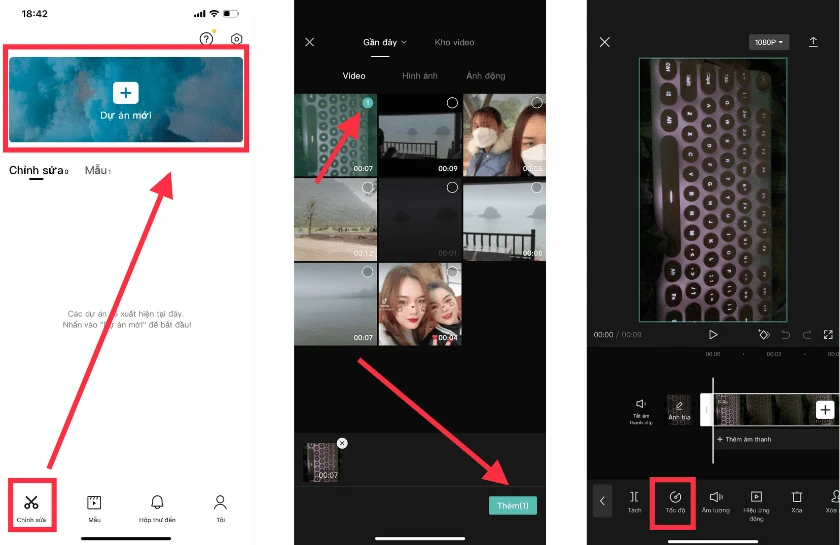
Task: Tap the export upload icon
Action: 813,42
